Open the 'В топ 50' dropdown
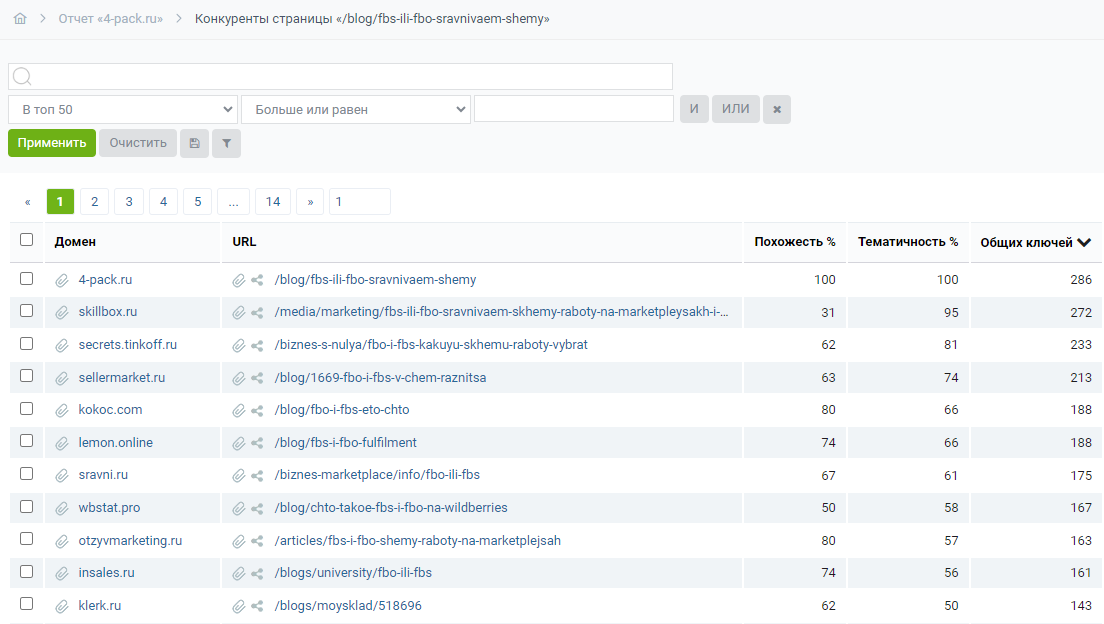 point(123,109)
